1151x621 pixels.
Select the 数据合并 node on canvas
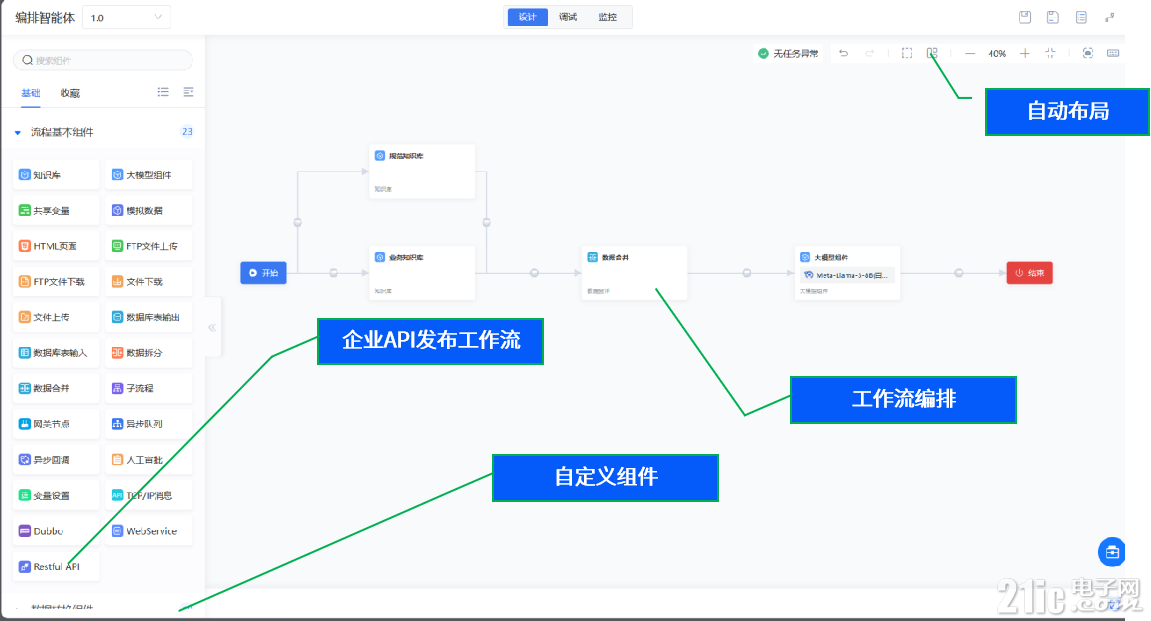(x=634, y=273)
